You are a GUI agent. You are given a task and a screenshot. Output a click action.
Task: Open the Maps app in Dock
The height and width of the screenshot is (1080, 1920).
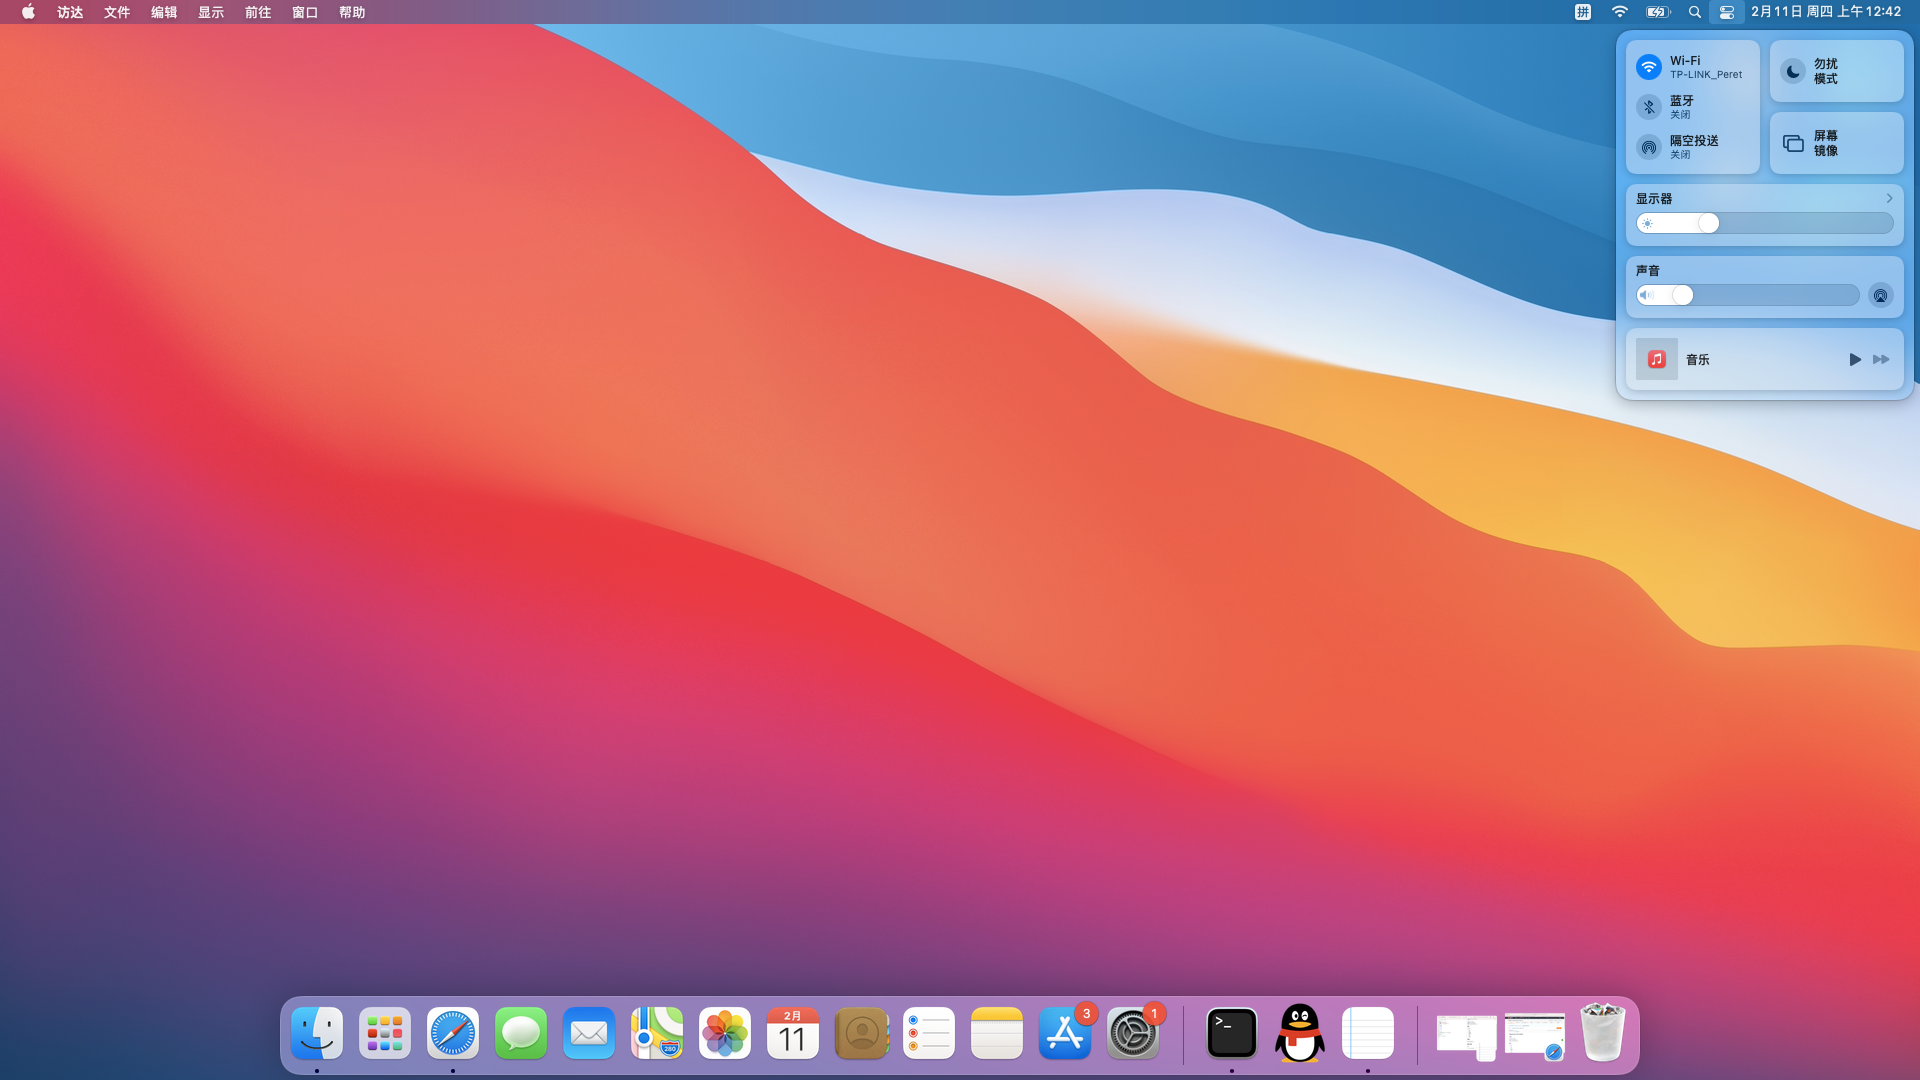656,1033
